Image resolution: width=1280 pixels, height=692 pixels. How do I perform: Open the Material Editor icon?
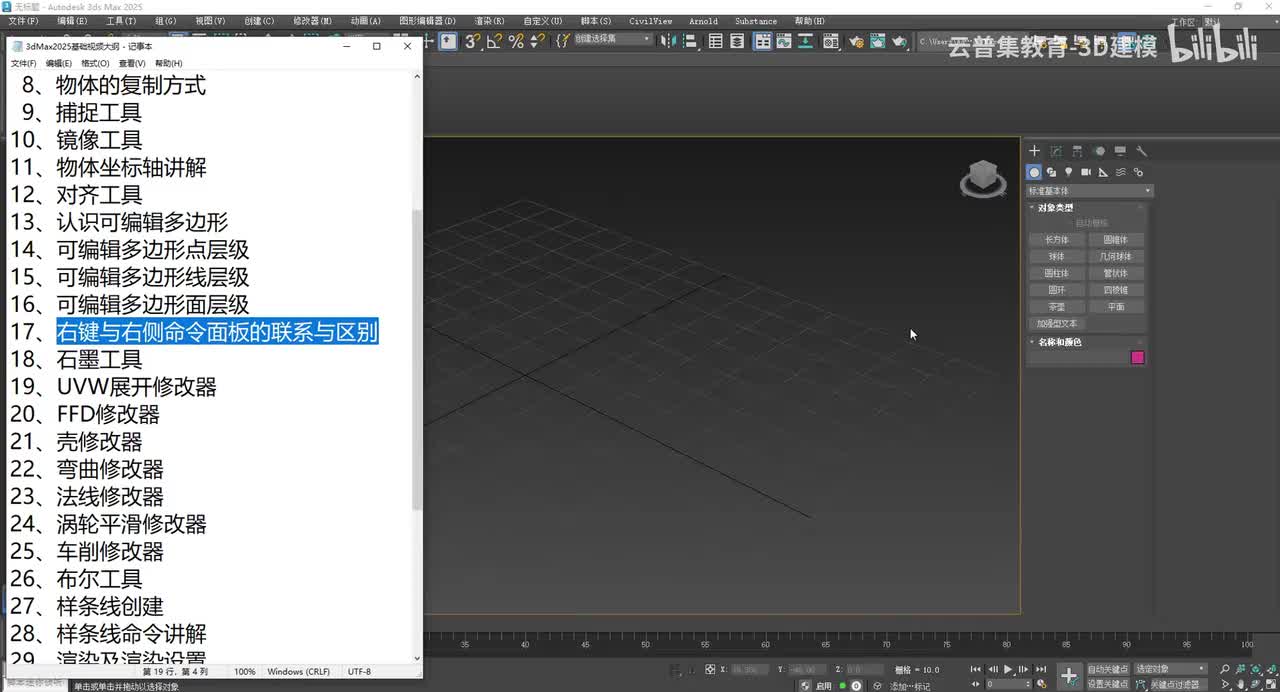(830, 41)
